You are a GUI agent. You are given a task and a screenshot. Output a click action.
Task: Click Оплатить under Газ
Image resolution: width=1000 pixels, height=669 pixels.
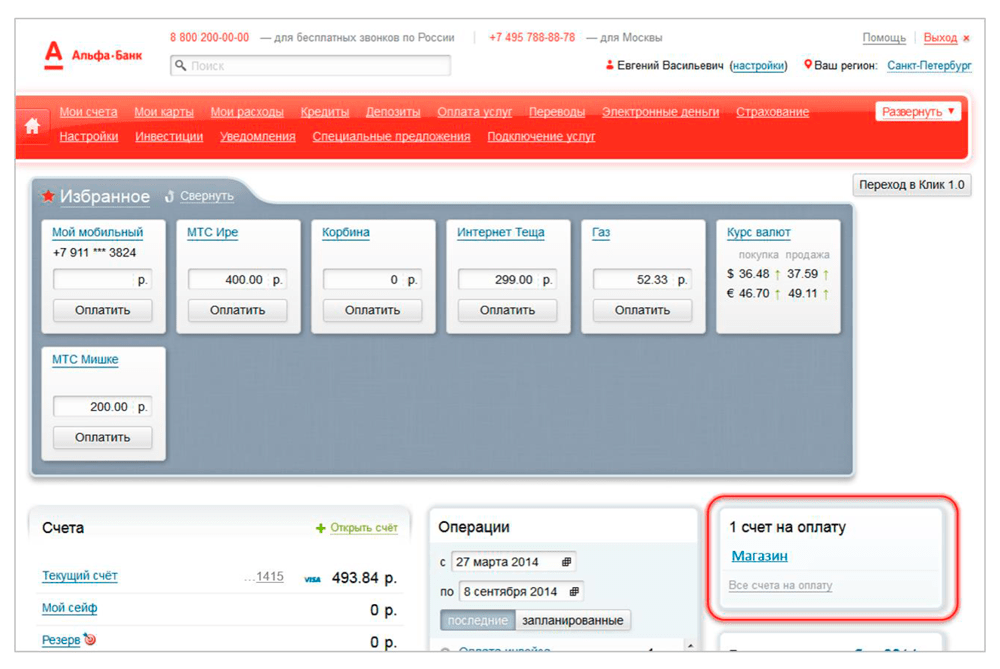tap(642, 310)
